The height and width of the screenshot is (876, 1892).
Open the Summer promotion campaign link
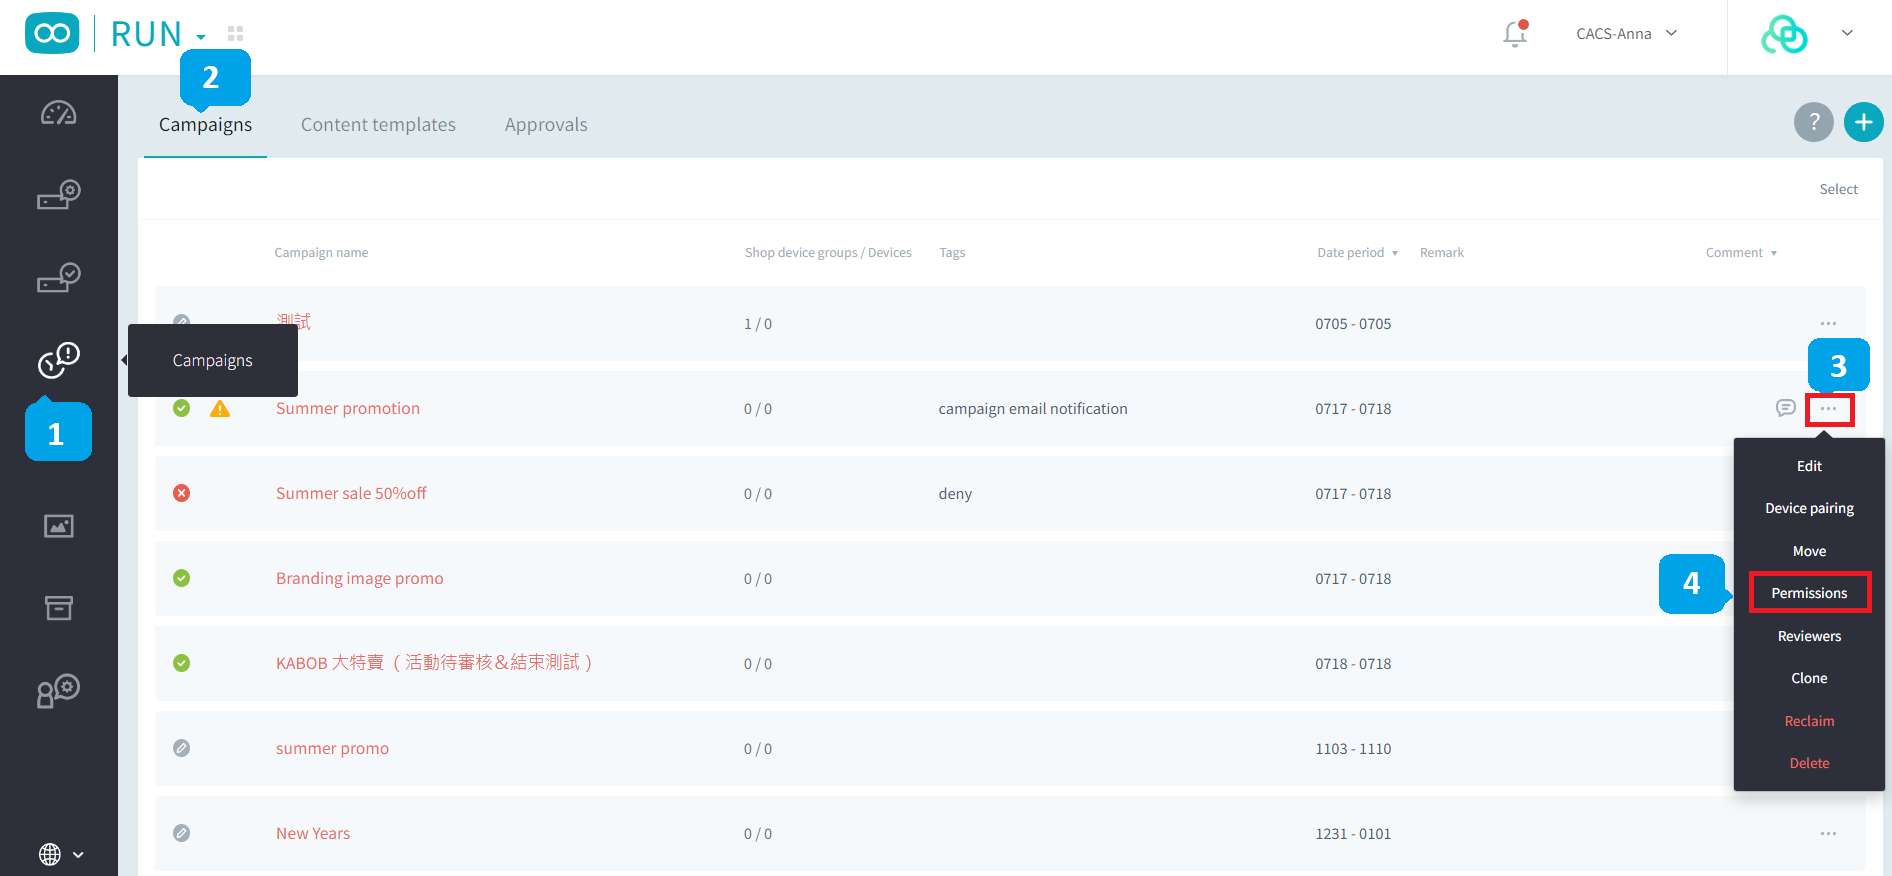point(348,408)
